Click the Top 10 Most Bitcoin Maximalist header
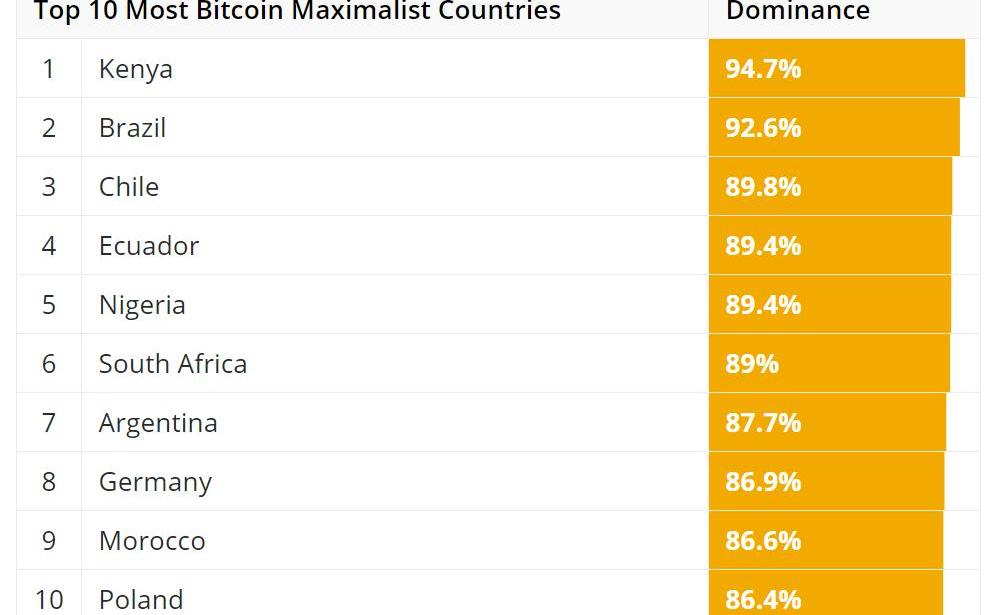 pos(297,12)
